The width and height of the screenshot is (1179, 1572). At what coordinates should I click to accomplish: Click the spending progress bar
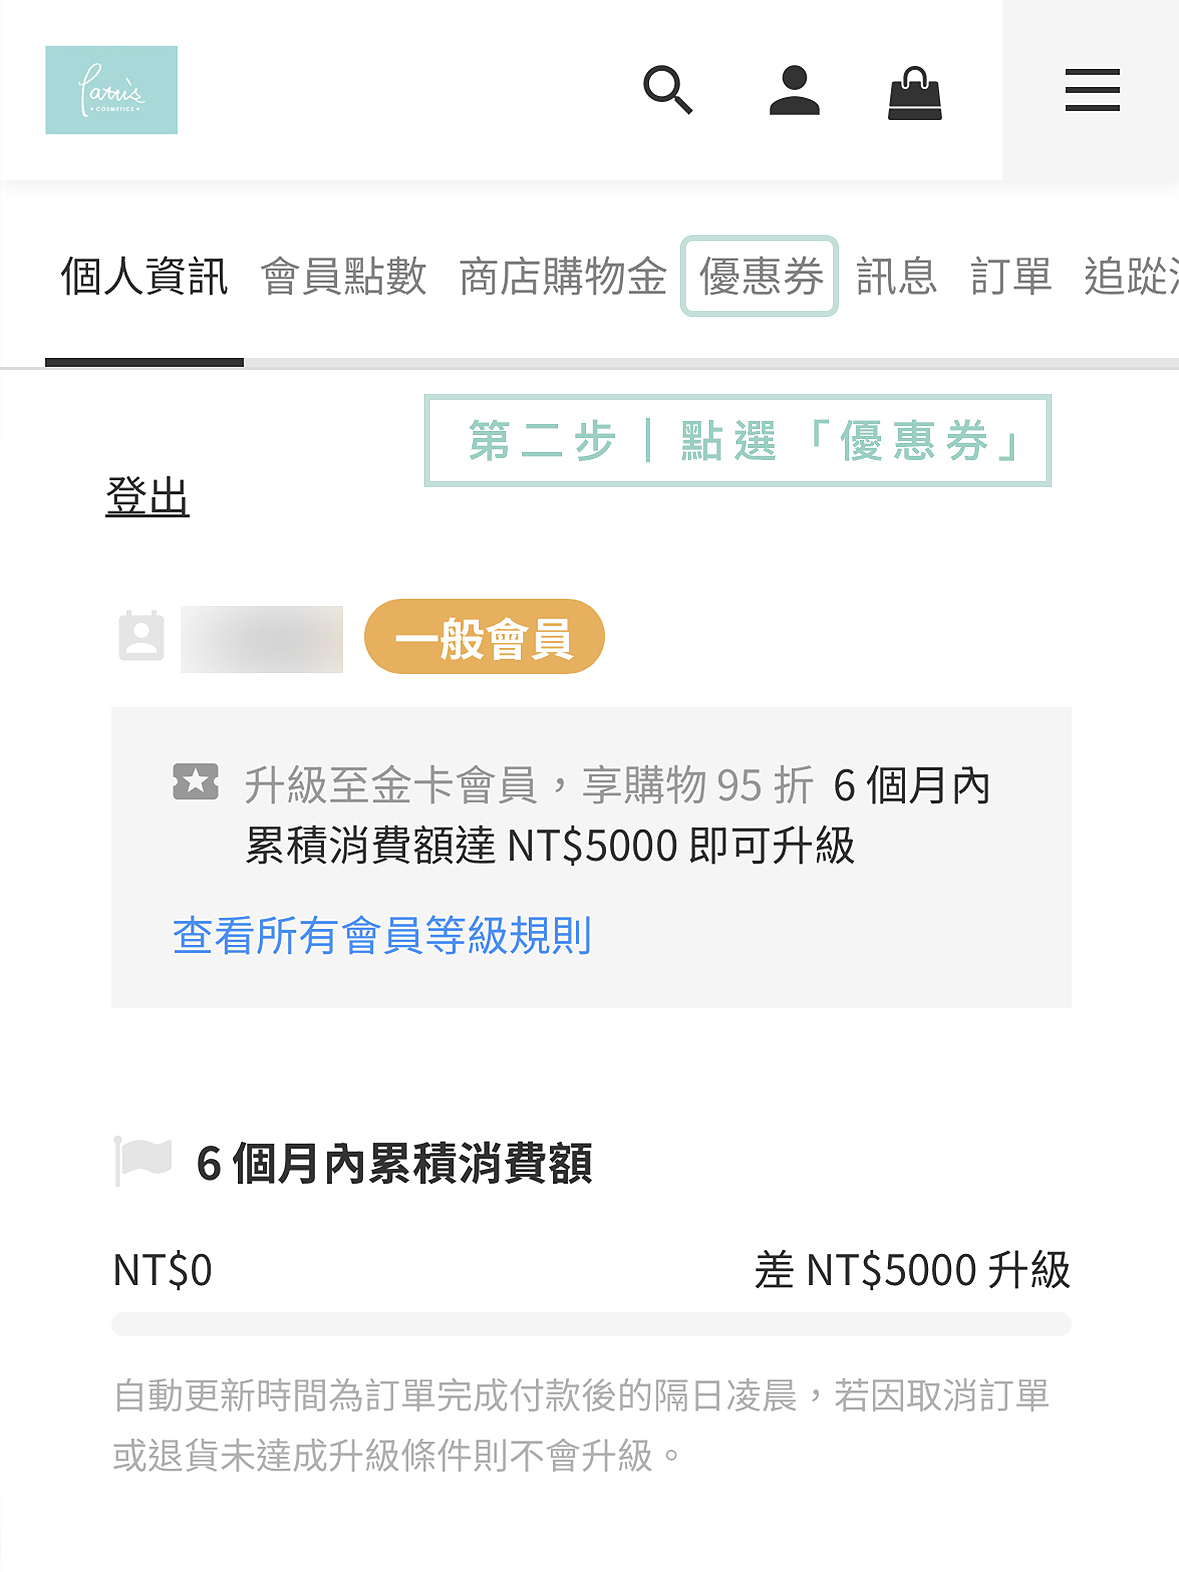(x=591, y=1324)
